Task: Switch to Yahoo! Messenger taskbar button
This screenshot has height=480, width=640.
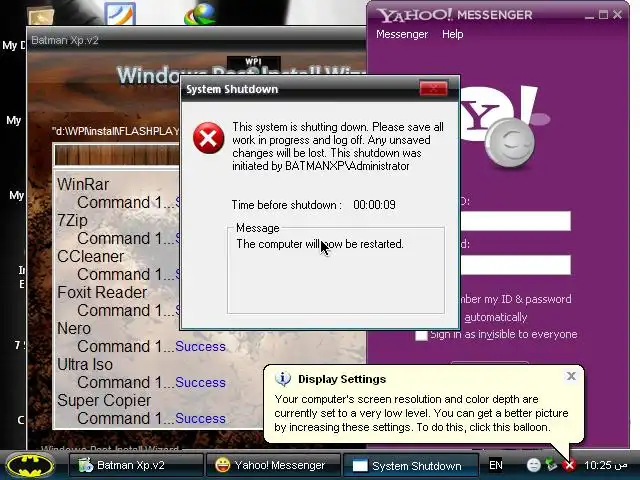Action: [x=273, y=465]
